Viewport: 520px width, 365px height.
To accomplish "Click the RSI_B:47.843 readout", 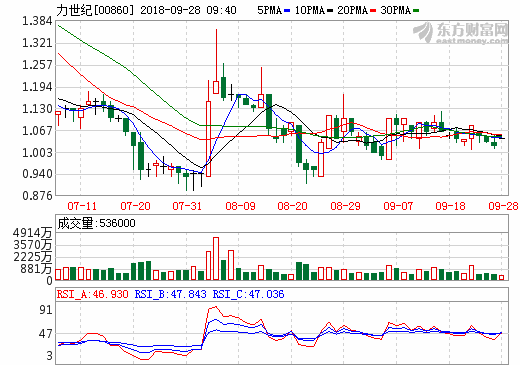I will coord(170,294).
